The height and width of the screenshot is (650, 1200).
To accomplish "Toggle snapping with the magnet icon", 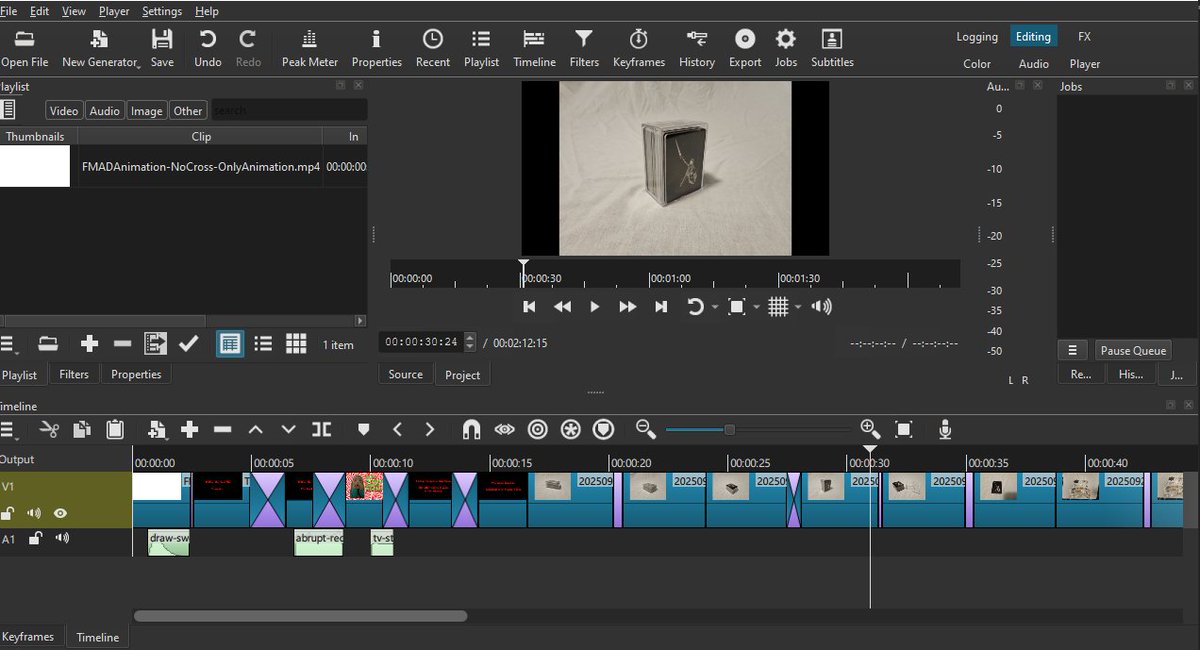I will point(470,429).
